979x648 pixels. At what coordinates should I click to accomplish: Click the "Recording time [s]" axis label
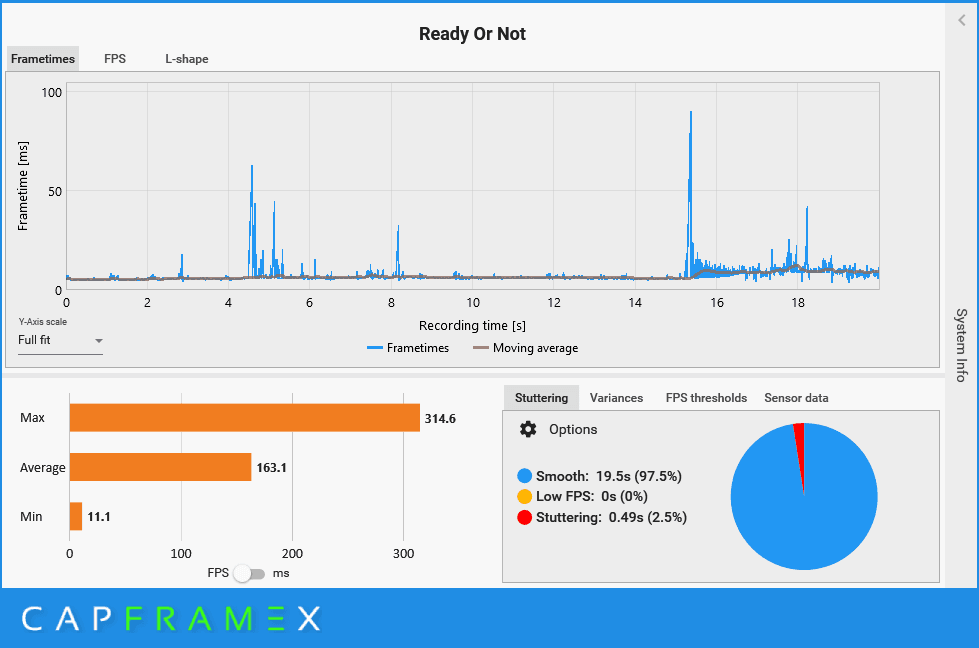(x=472, y=325)
